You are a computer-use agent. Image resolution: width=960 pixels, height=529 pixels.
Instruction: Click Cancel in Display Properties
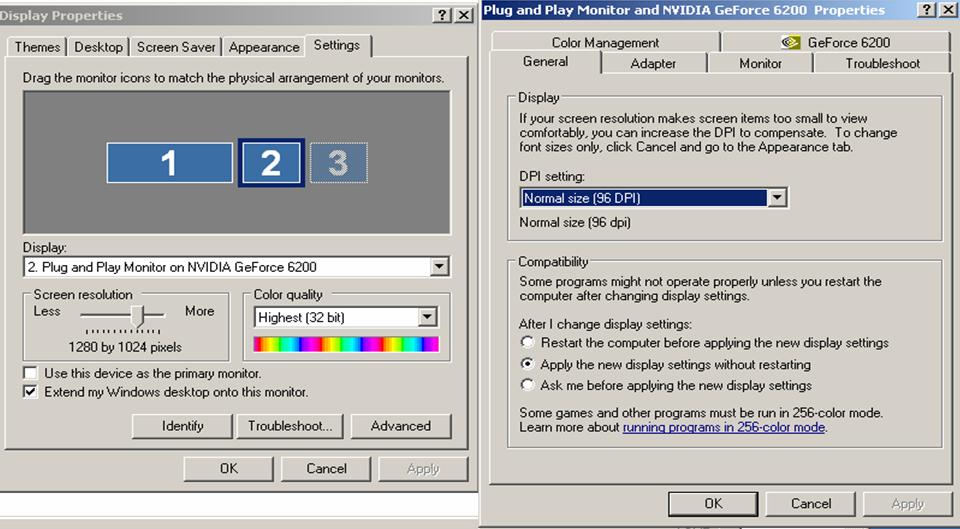(x=326, y=468)
